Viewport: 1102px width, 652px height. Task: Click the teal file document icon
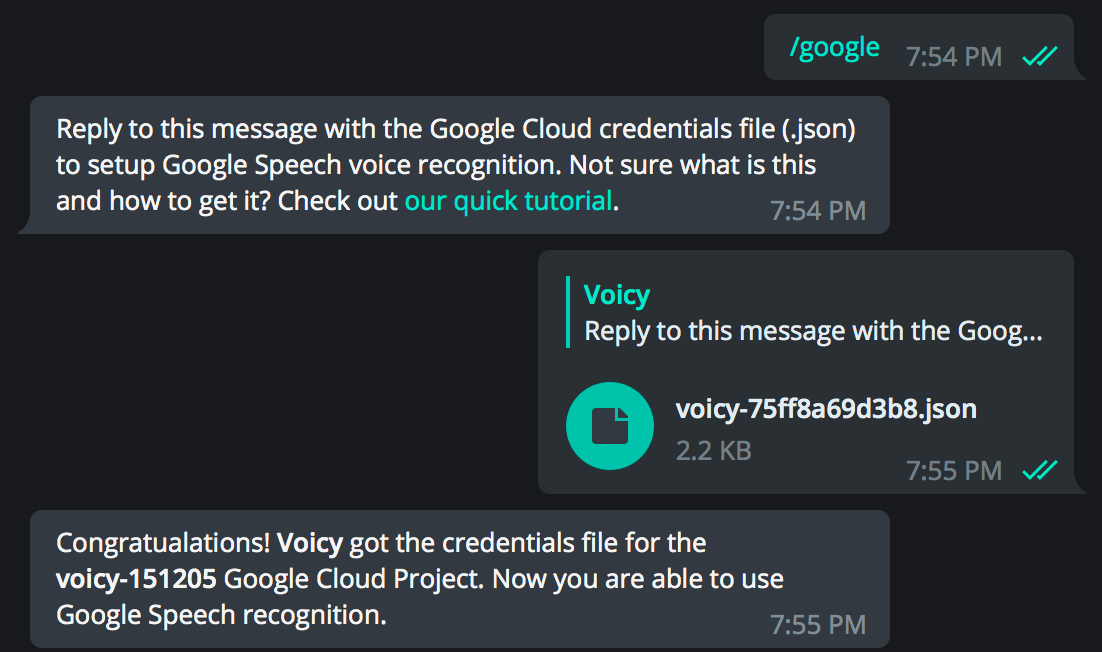tap(609, 426)
